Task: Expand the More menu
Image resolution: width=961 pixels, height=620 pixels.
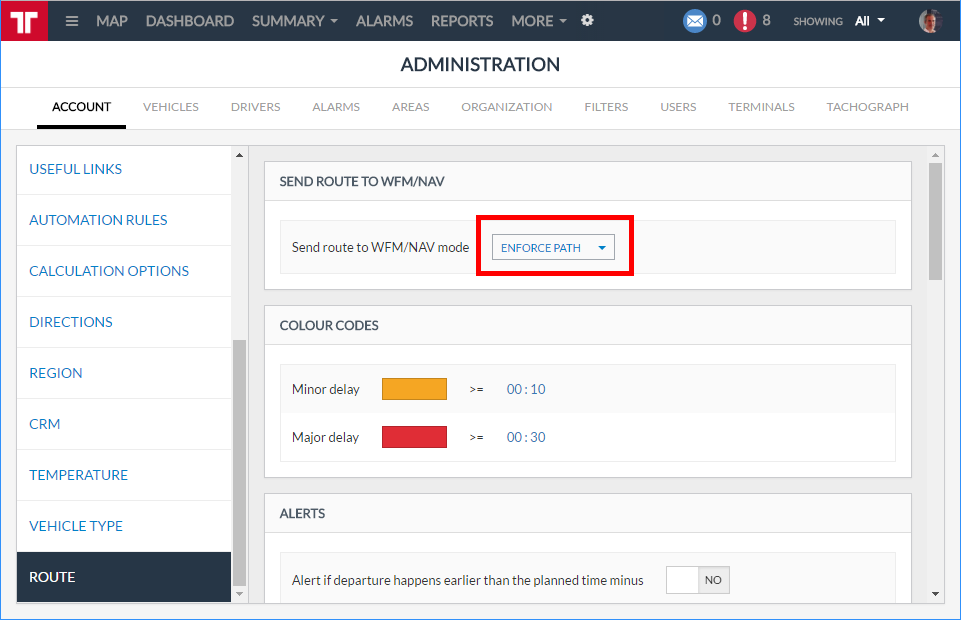Action: (x=538, y=21)
